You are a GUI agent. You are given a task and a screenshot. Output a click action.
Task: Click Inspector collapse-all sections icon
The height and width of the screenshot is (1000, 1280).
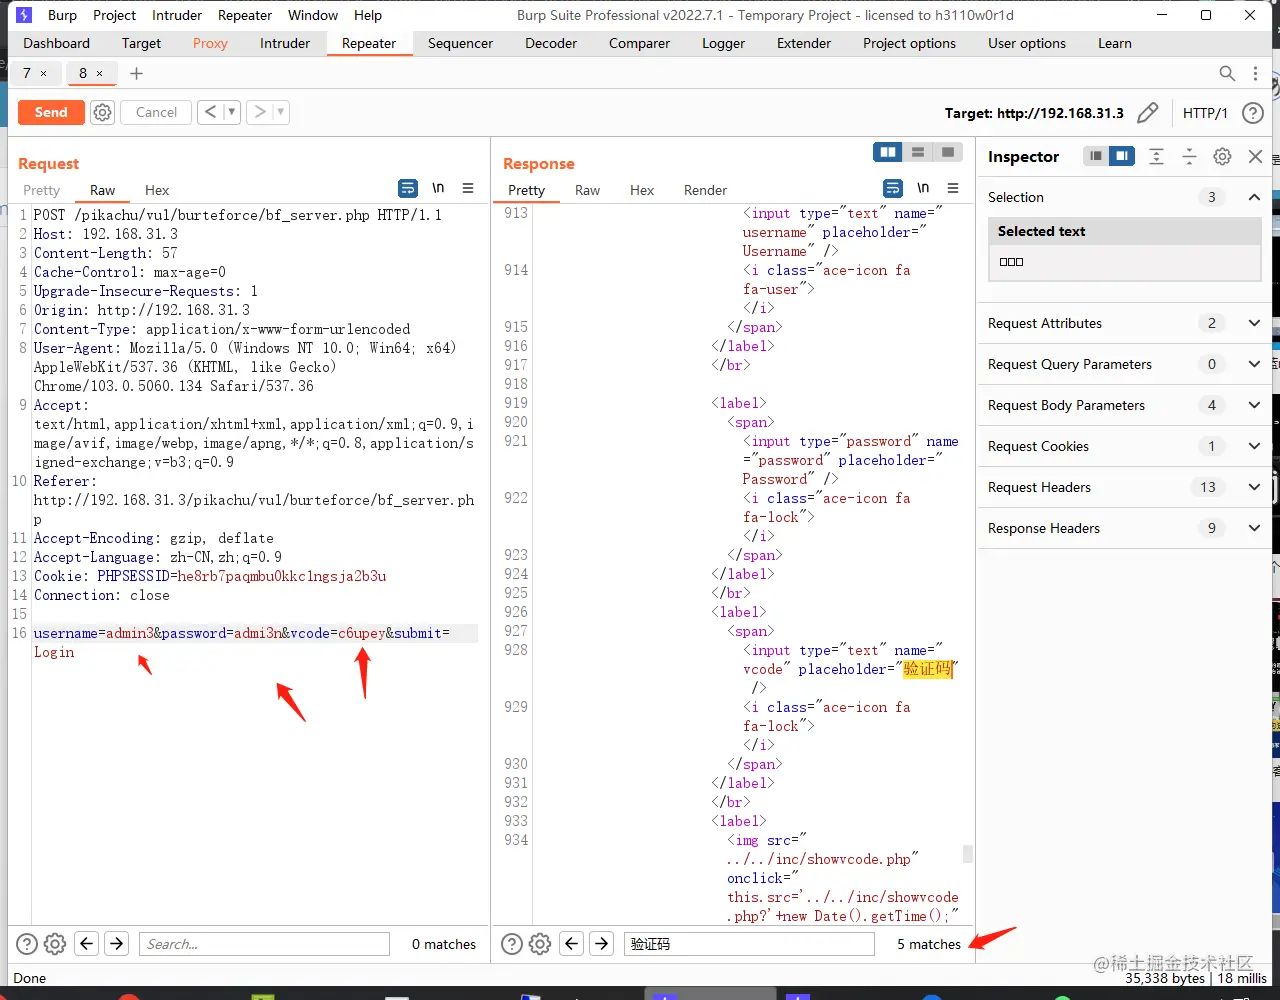click(1189, 156)
